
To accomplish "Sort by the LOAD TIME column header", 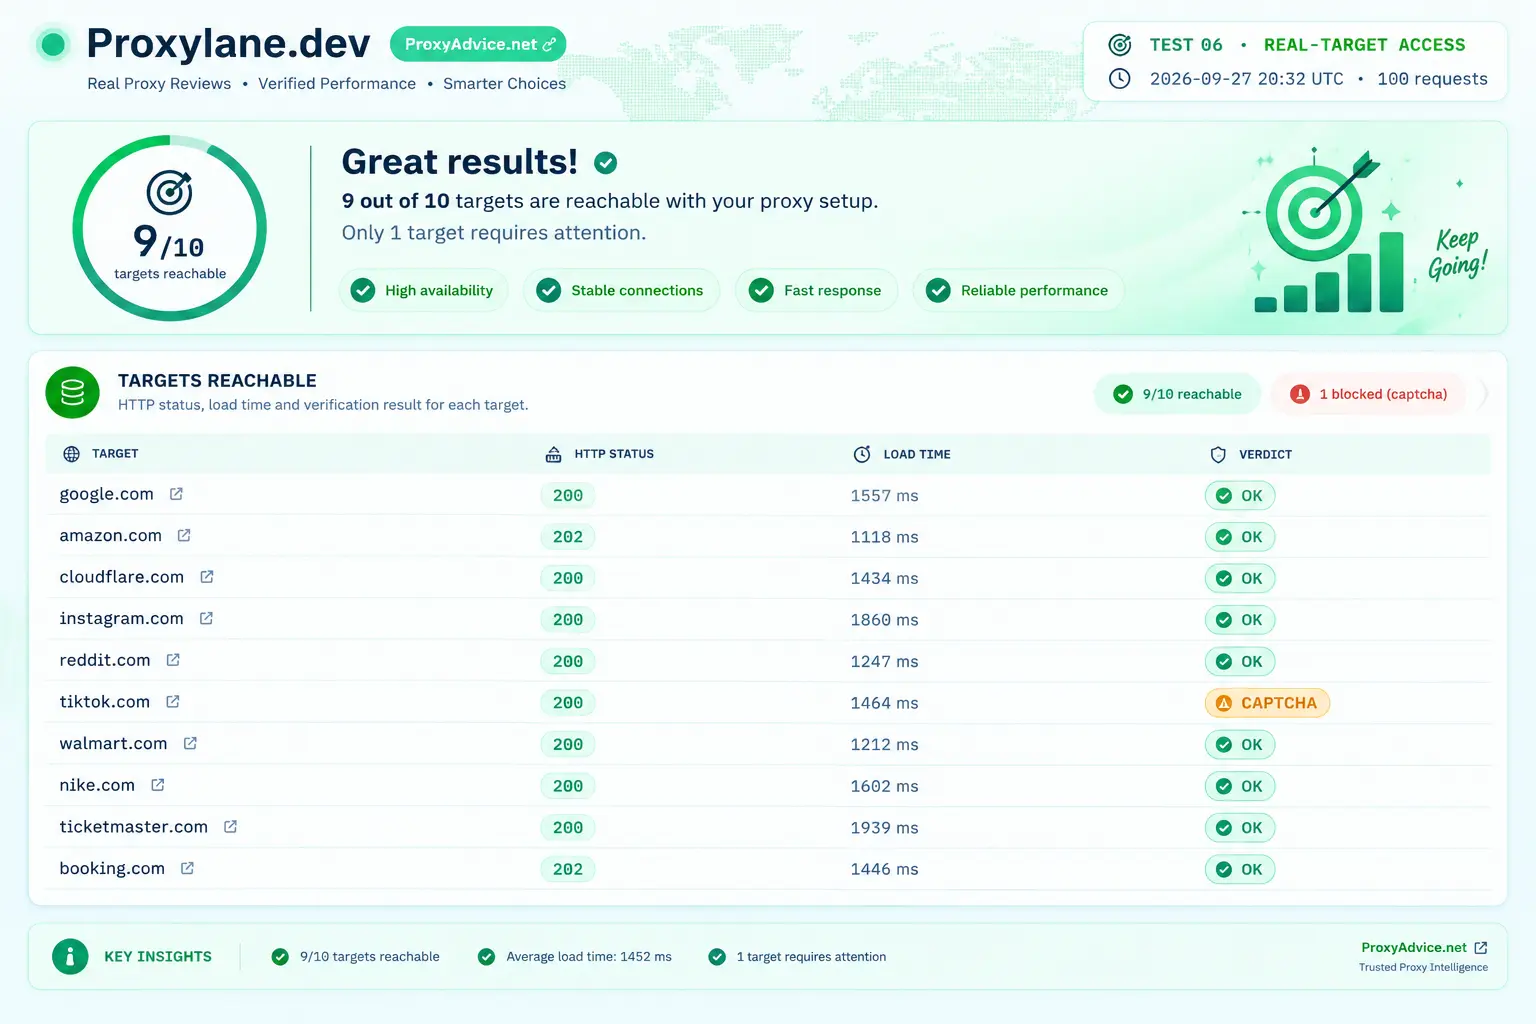I will pos(917,454).
